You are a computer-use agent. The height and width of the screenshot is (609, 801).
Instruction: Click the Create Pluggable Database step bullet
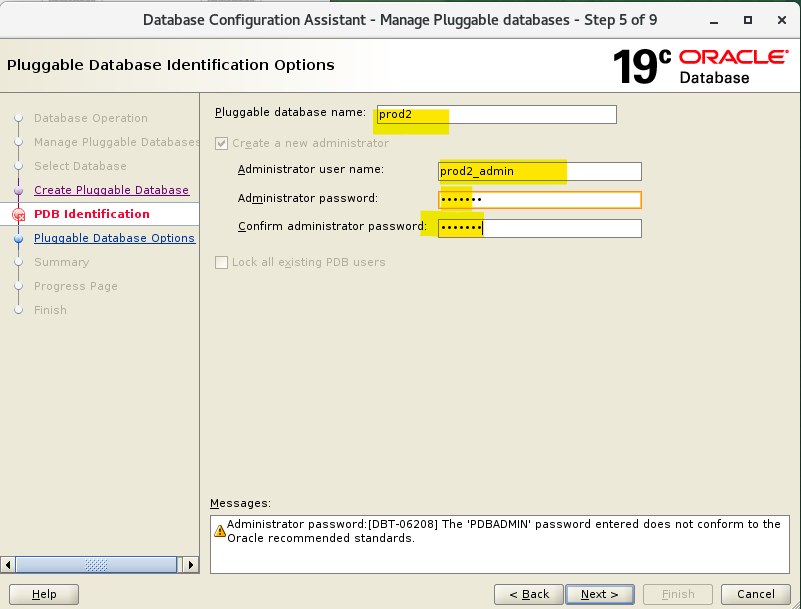[18, 191]
